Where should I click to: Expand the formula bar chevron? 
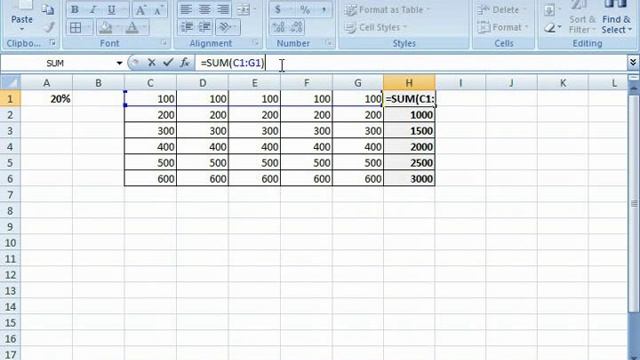tap(633, 62)
